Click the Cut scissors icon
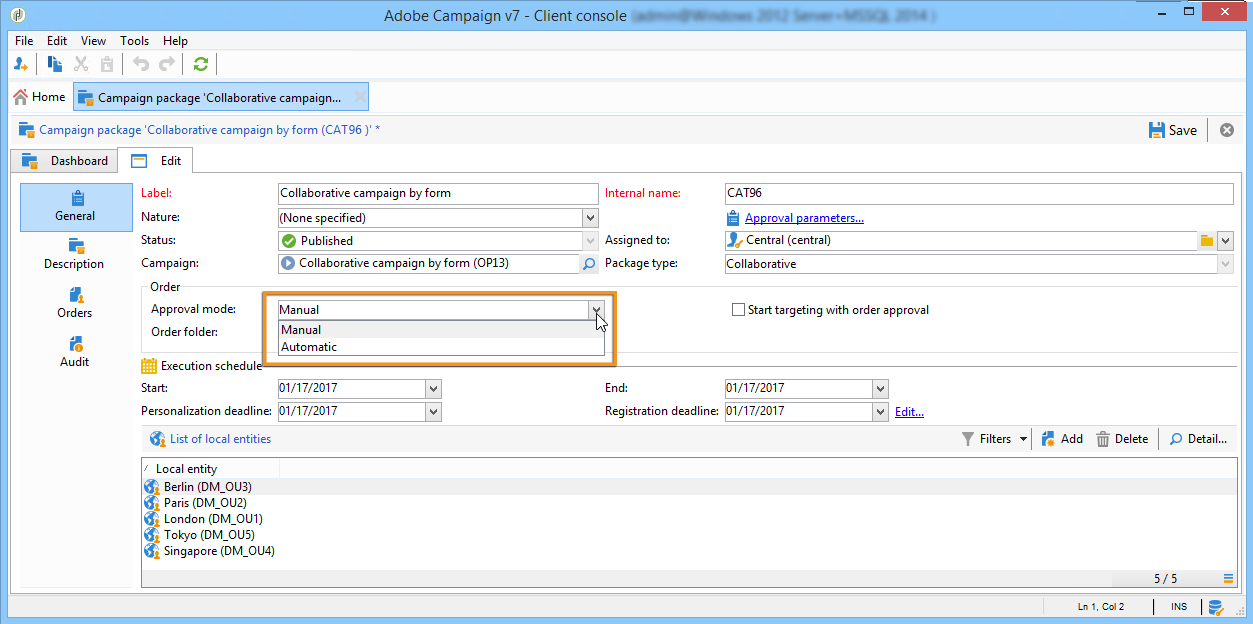 tap(81, 64)
